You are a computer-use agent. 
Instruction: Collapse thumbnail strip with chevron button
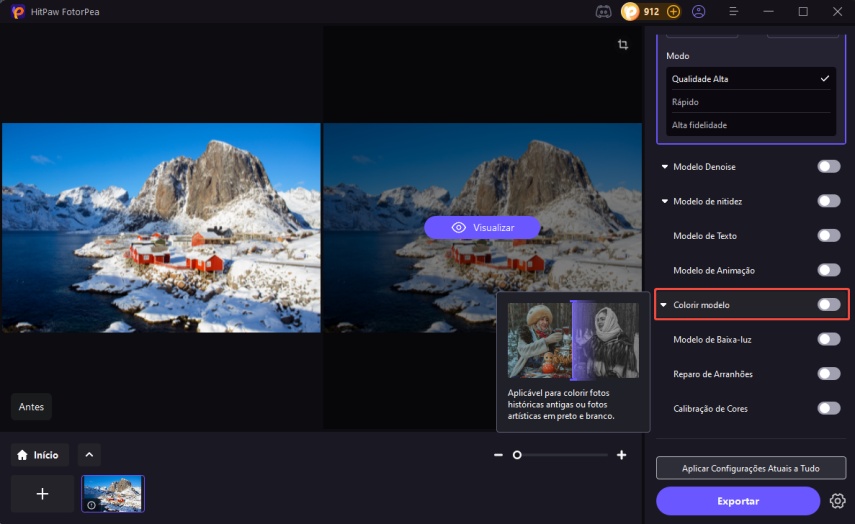(x=89, y=455)
